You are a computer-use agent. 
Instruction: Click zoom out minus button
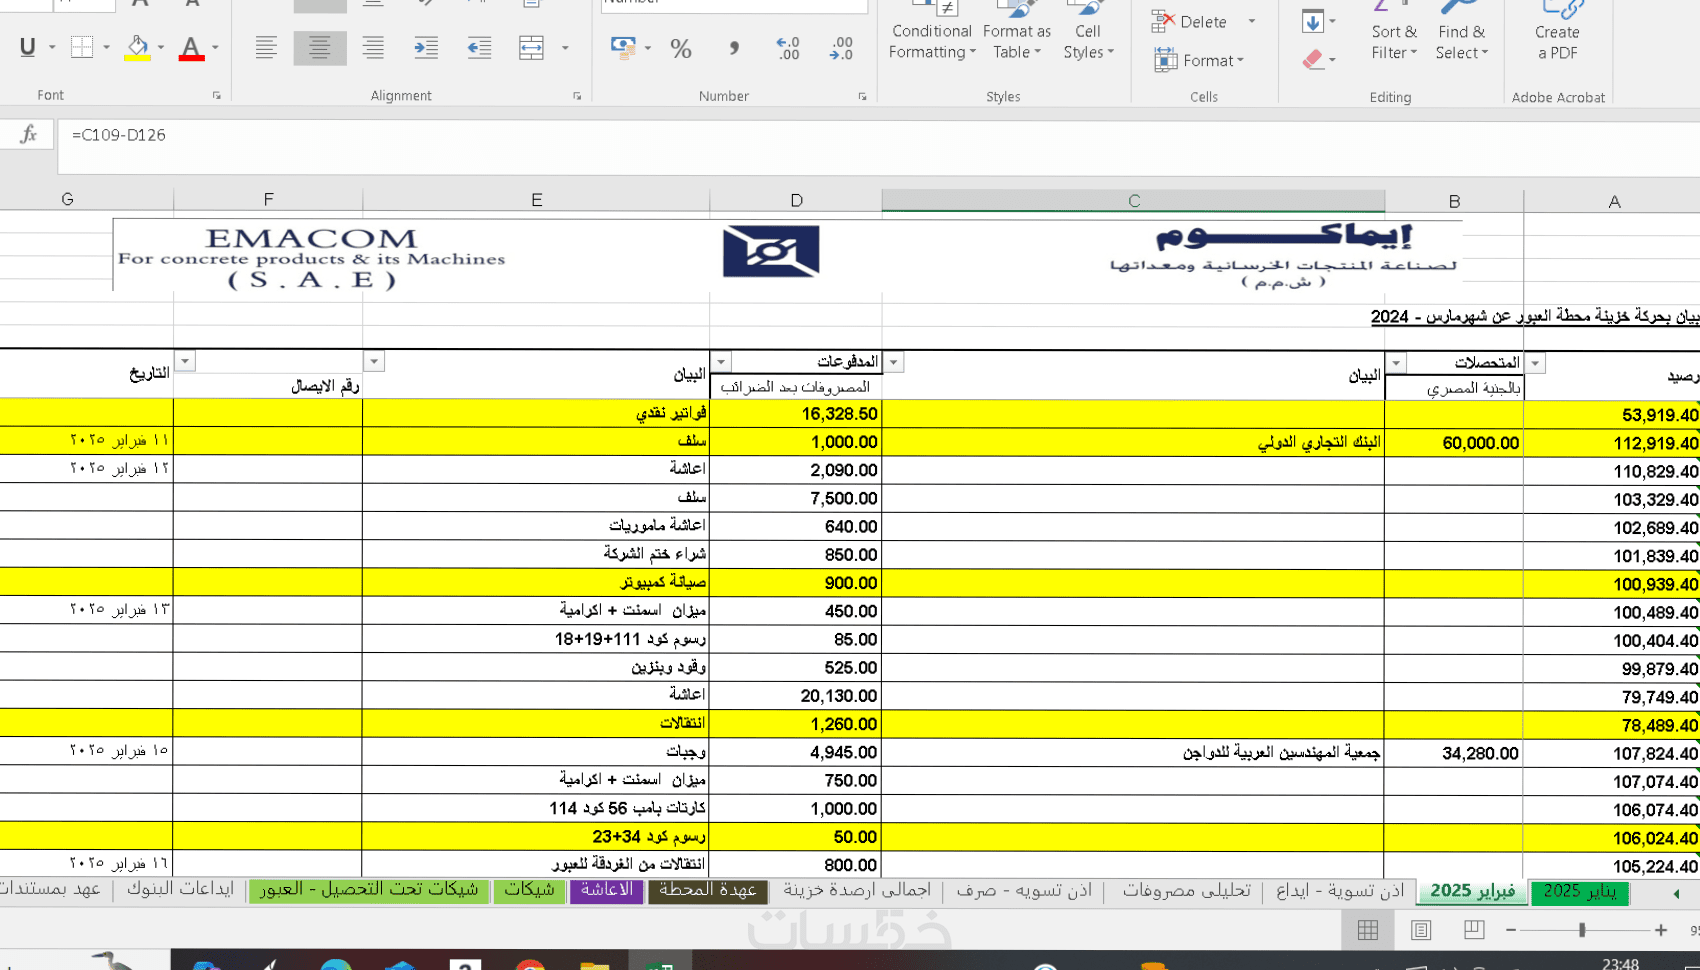click(1511, 930)
